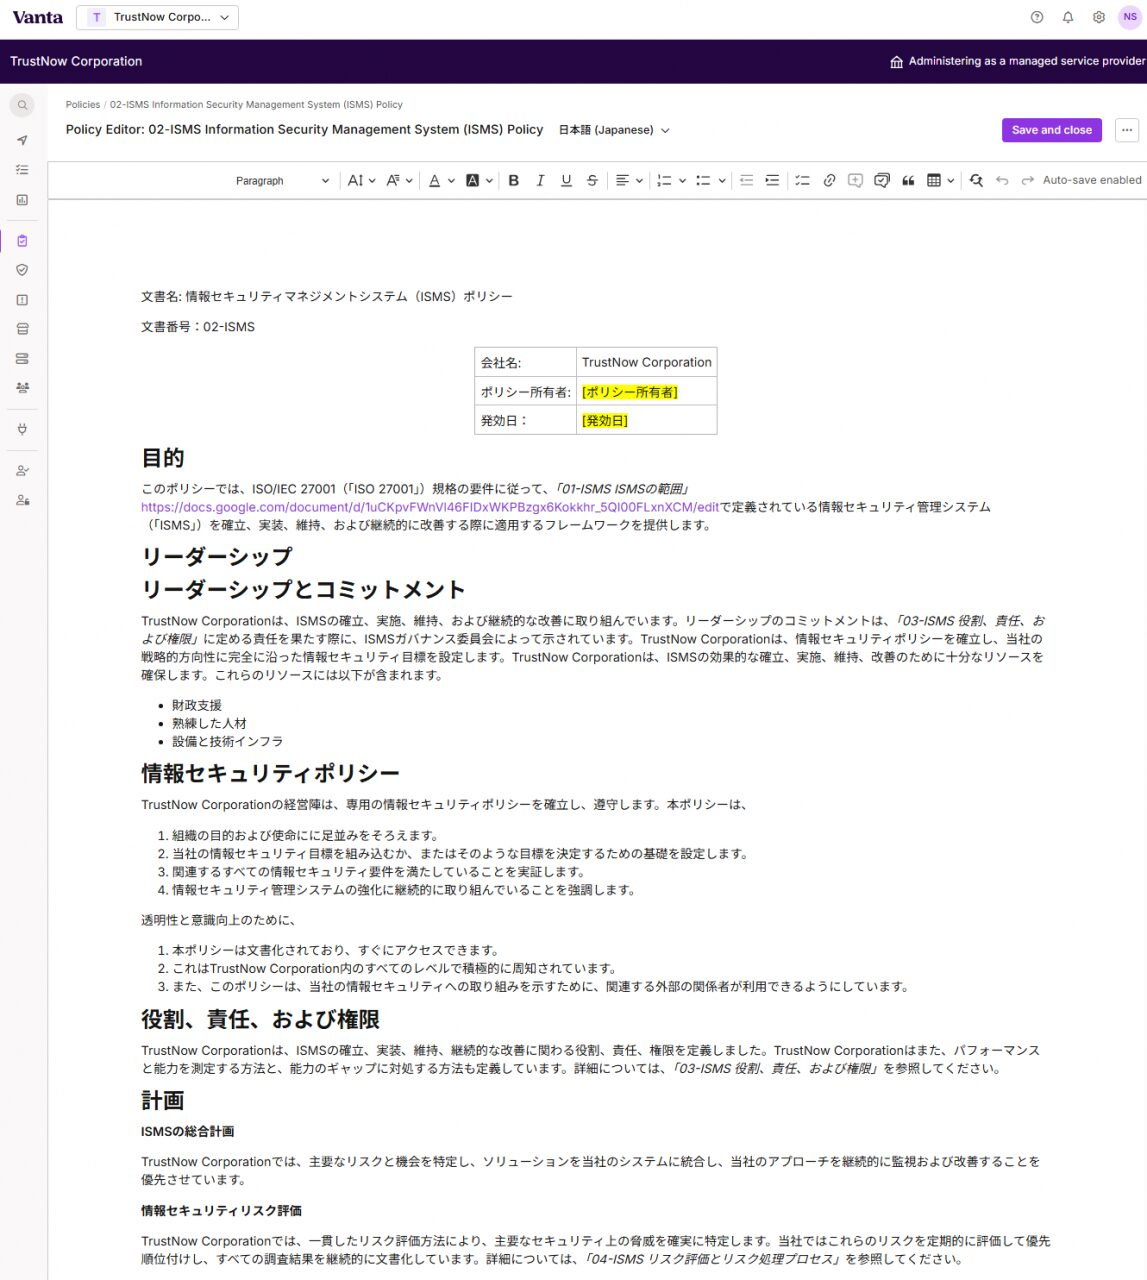Image resolution: width=1147 pixels, height=1280 pixels.
Task: Click the 情報セキュリティリスク評価 subheading
Action: click(x=222, y=1210)
